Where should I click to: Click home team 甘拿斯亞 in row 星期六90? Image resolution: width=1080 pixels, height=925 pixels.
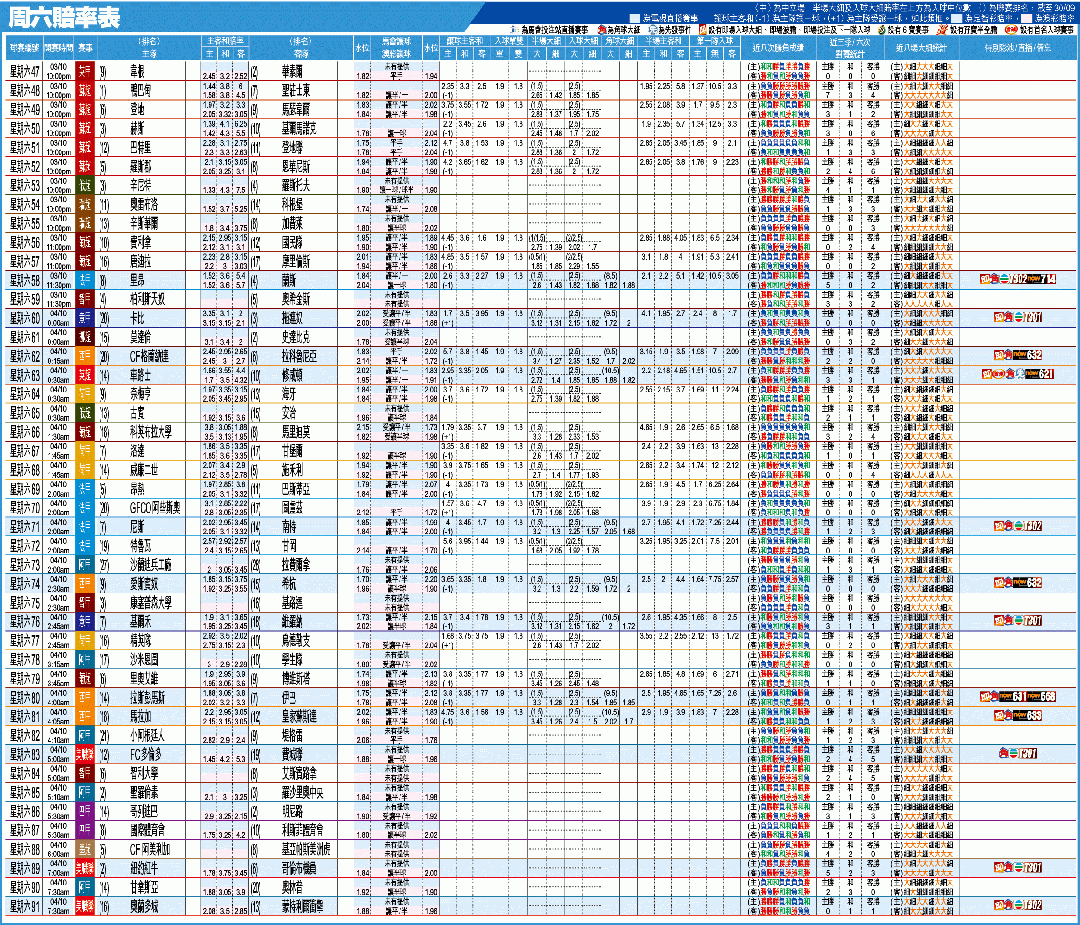144,887
